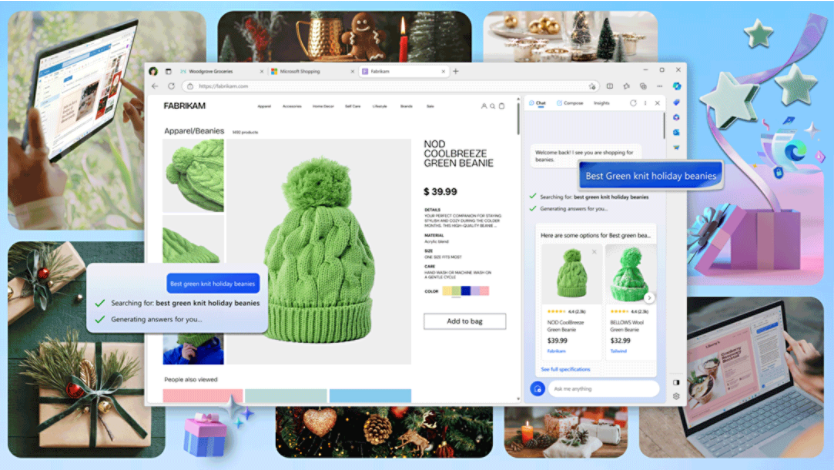Open the paper plane Drop icon in sidebar
This screenshot has width=834, height=470.
[x=677, y=148]
